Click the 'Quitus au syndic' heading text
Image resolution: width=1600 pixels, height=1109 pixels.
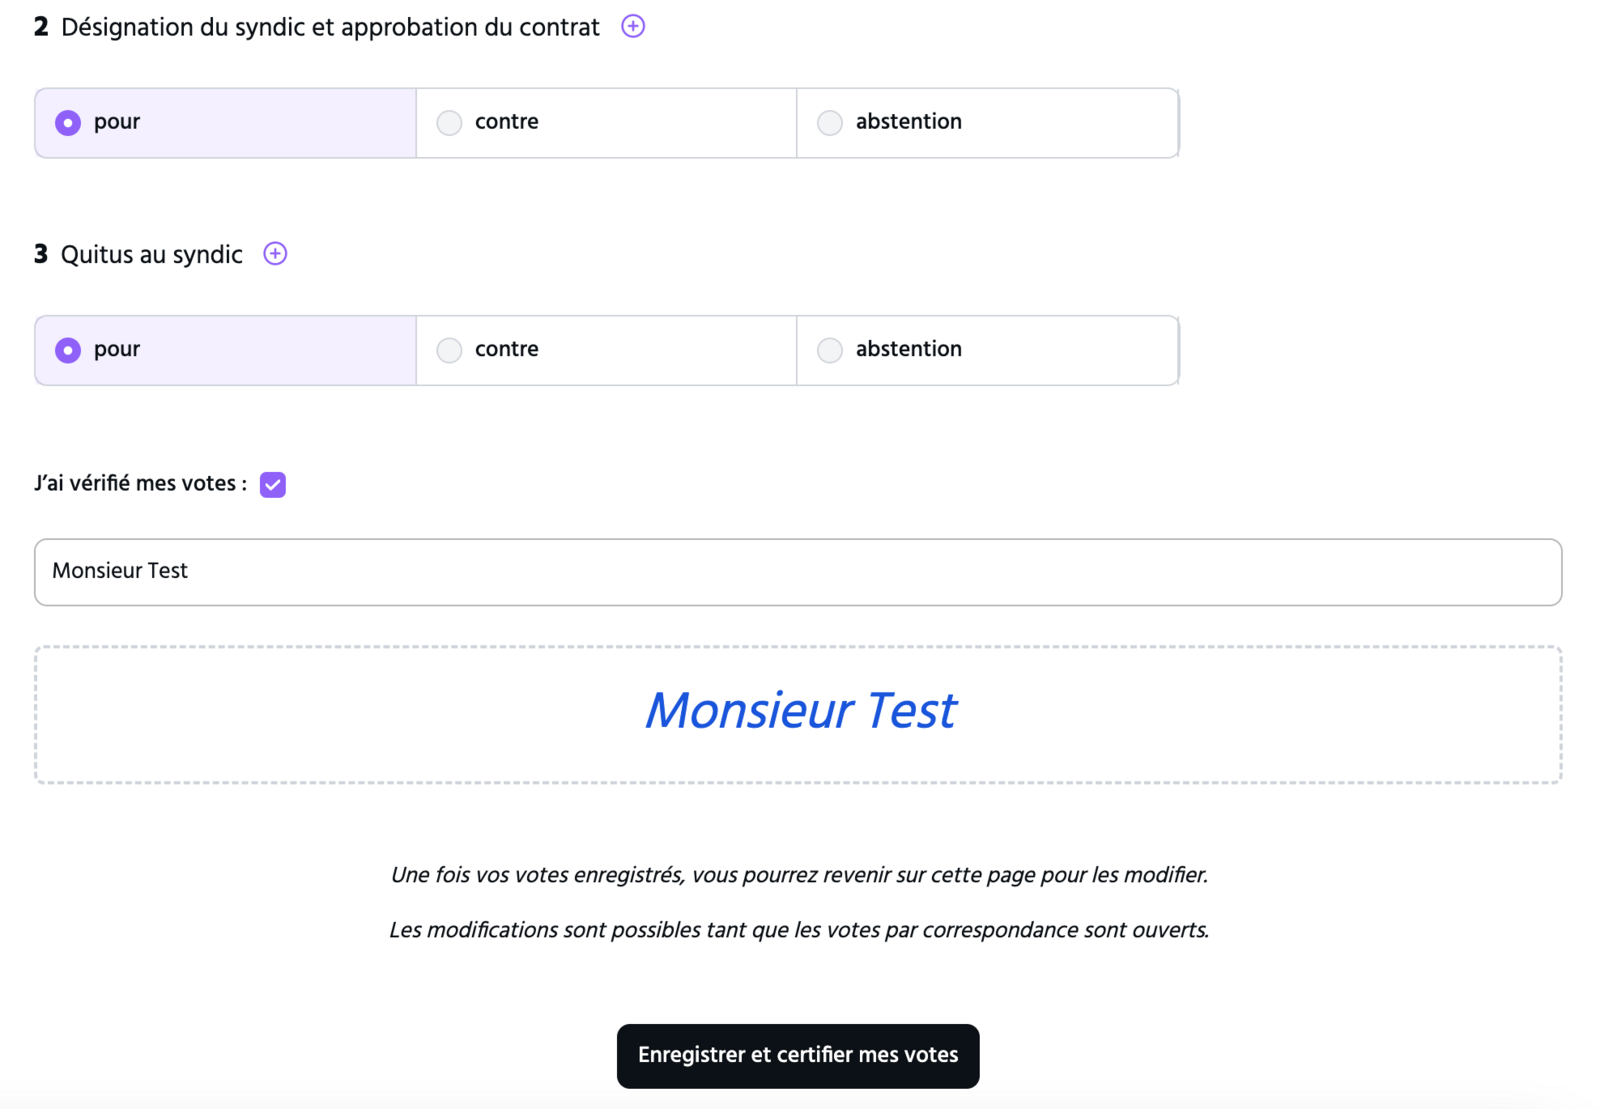coord(152,255)
